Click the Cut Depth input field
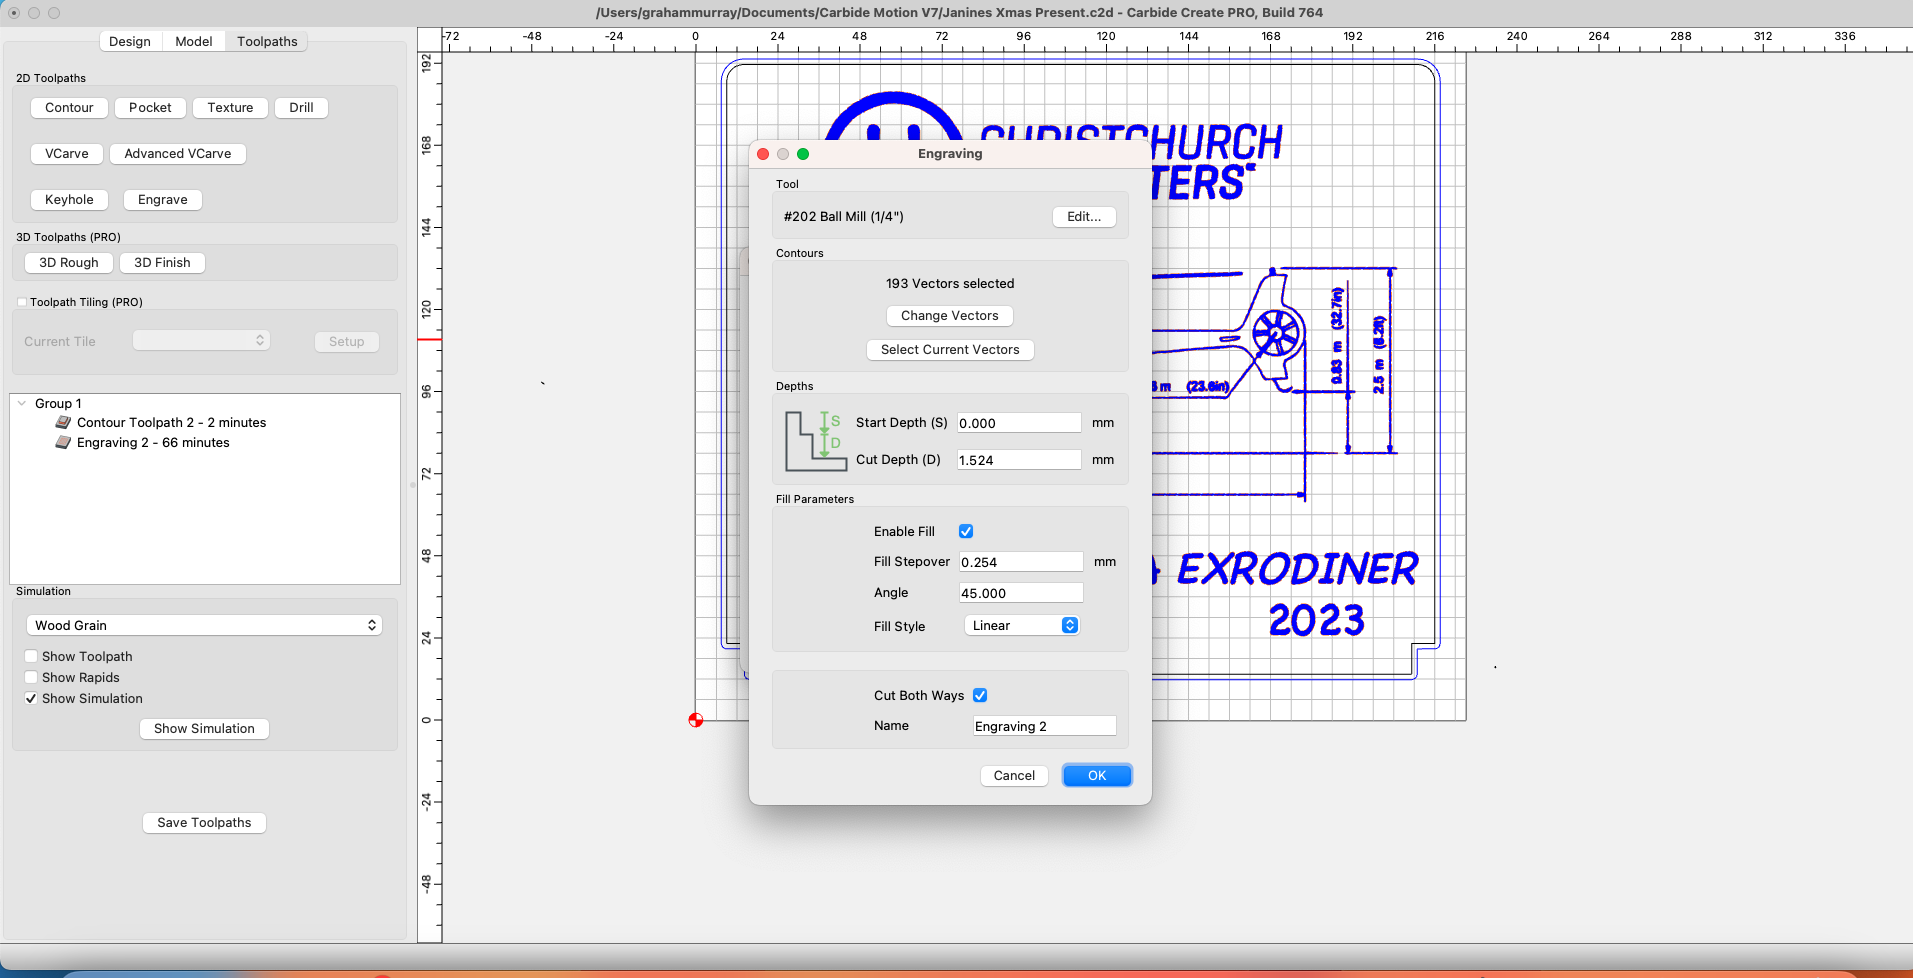Viewport: 1913px width, 978px height. pos(1018,460)
